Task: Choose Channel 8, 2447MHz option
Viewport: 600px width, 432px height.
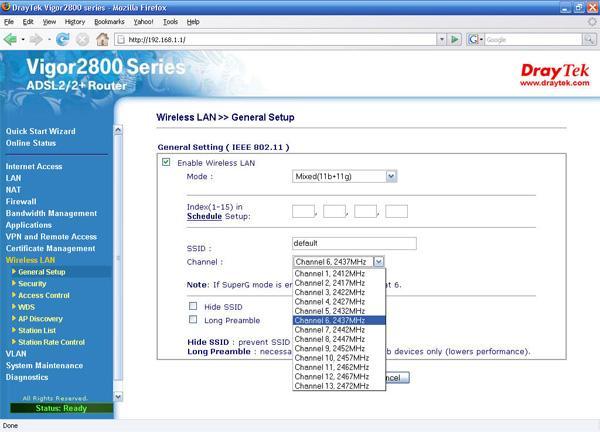Action: tap(339, 339)
